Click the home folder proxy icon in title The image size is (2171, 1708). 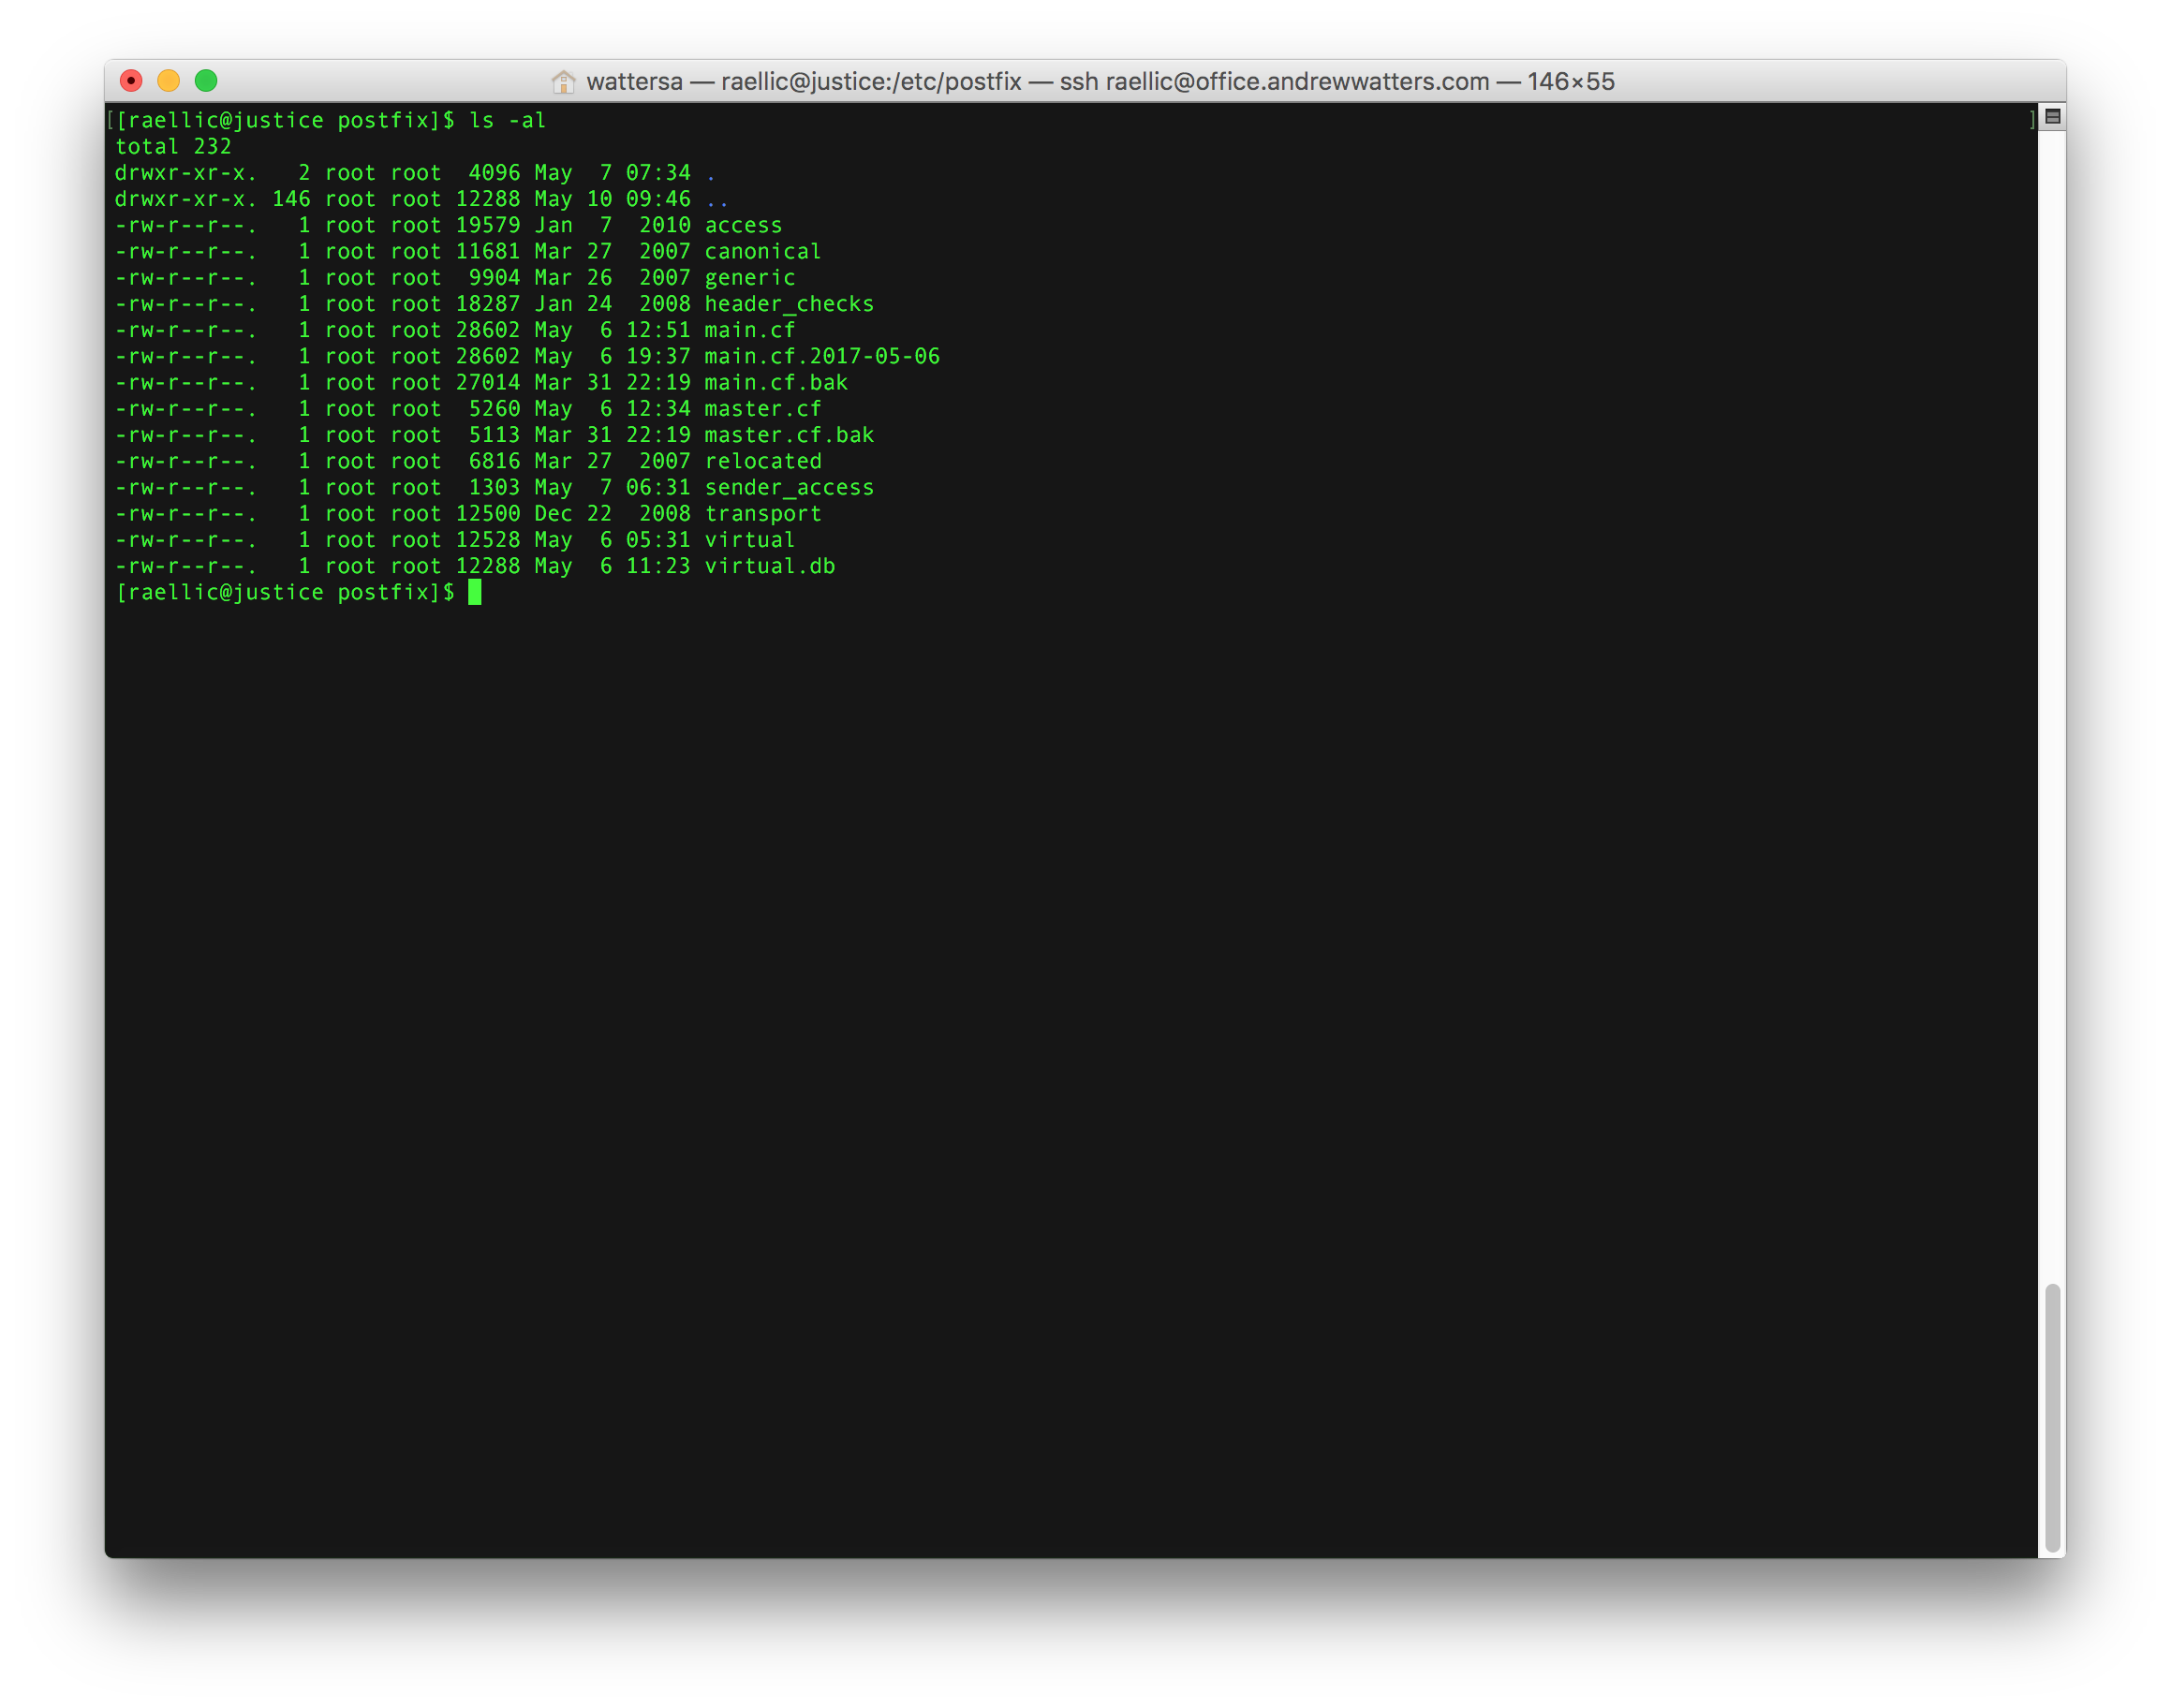pos(564,82)
